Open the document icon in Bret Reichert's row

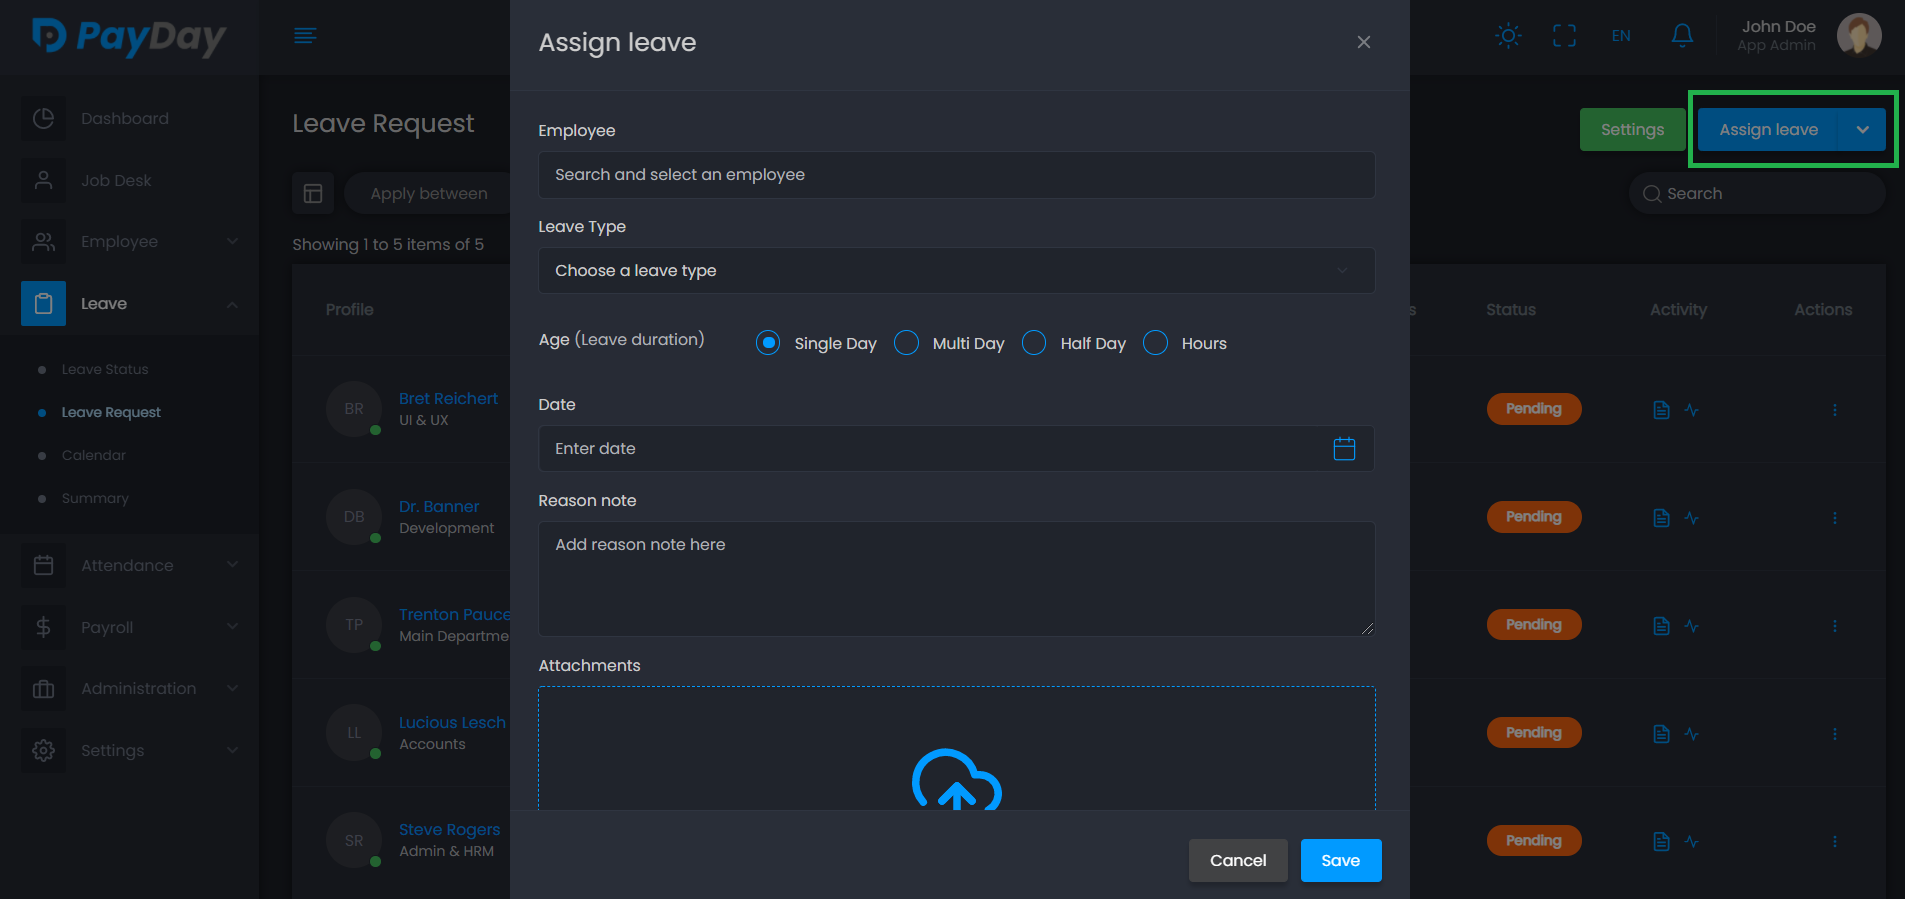[x=1661, y=410]
